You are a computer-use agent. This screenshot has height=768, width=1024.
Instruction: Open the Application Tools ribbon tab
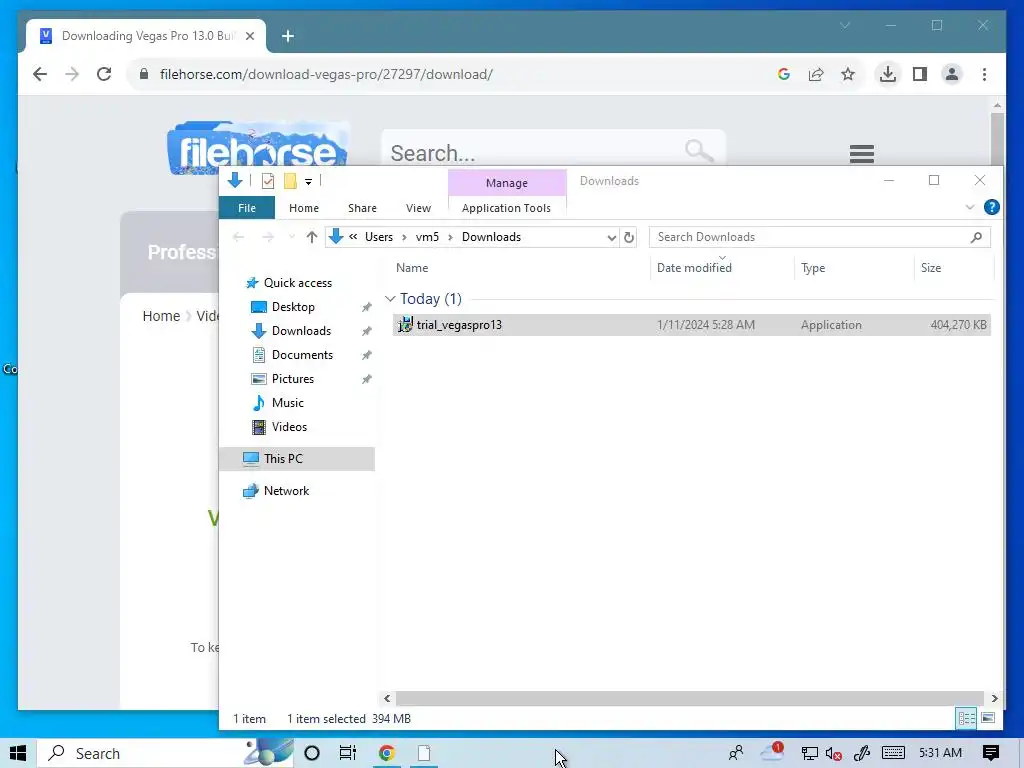point(506,208)
